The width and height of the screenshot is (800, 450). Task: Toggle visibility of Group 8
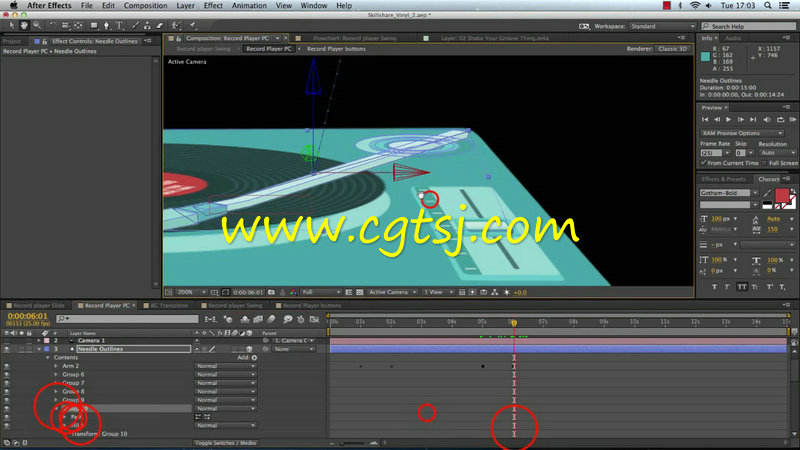tap(7, 392)
